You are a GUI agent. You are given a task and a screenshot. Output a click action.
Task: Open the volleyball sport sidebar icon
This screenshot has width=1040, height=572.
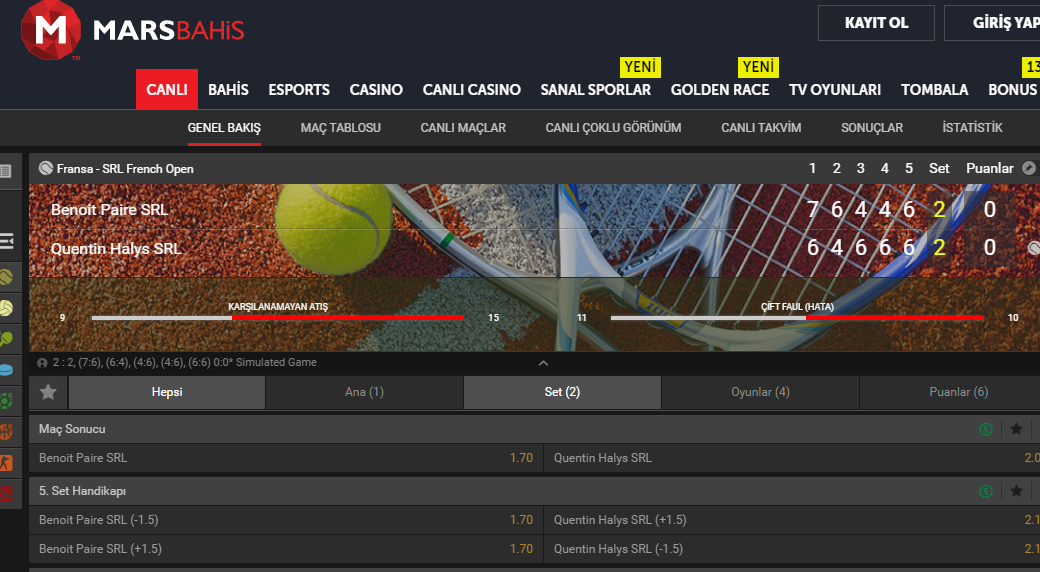7,308
